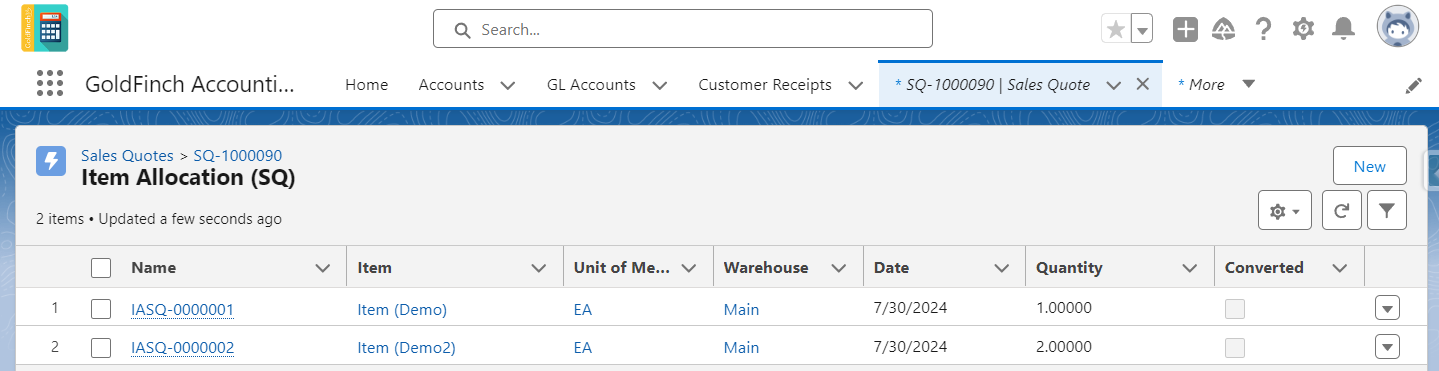This screenshot has width=1439, height=371.
Task: Open the Item (Demo2) link
Action: coord(406,348)
